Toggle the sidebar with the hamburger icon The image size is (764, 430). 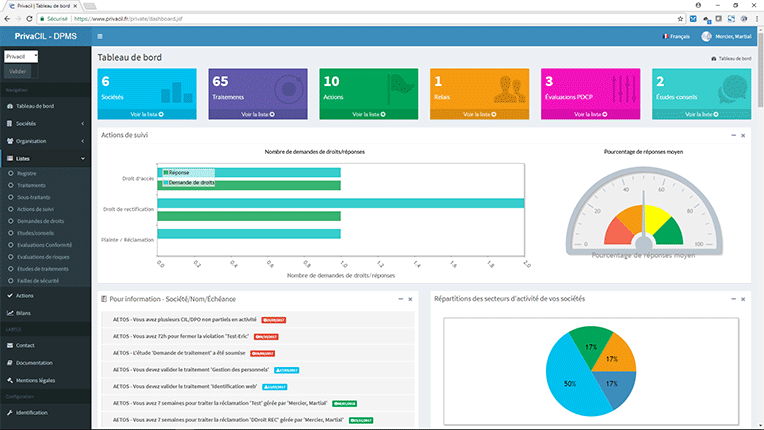click(x=99, y=37)
